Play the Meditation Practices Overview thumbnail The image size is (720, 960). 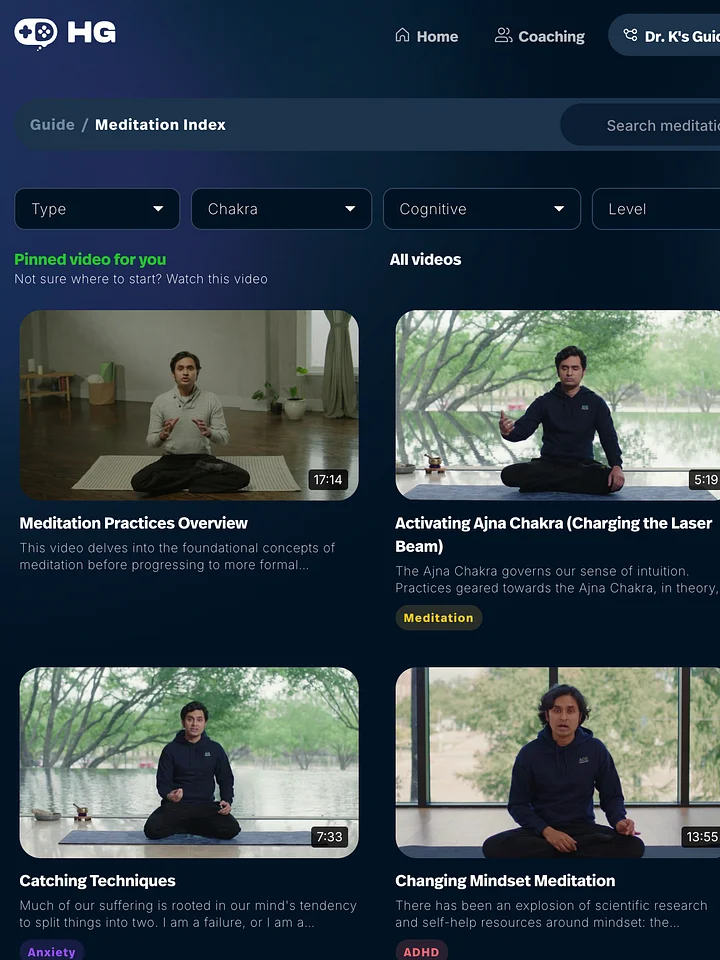click(x=189, y=405)
